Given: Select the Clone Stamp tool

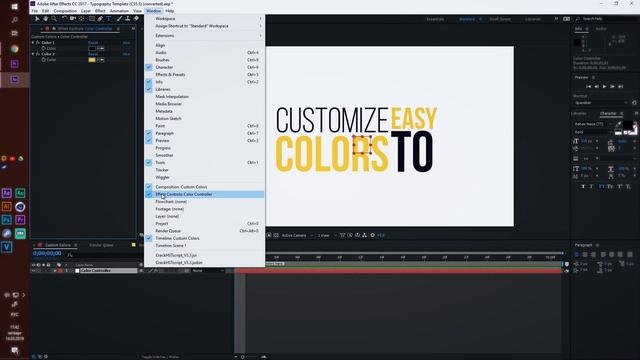Looking at the screenshot, I should (x=127, y=19).
